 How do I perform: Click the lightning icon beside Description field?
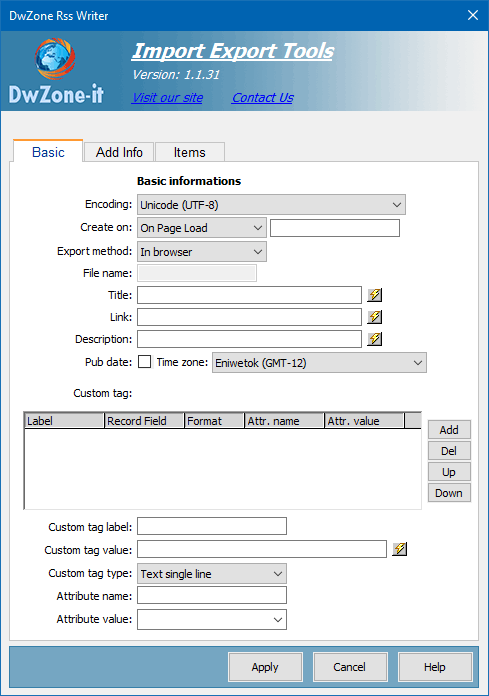click(x=375, y=339)
